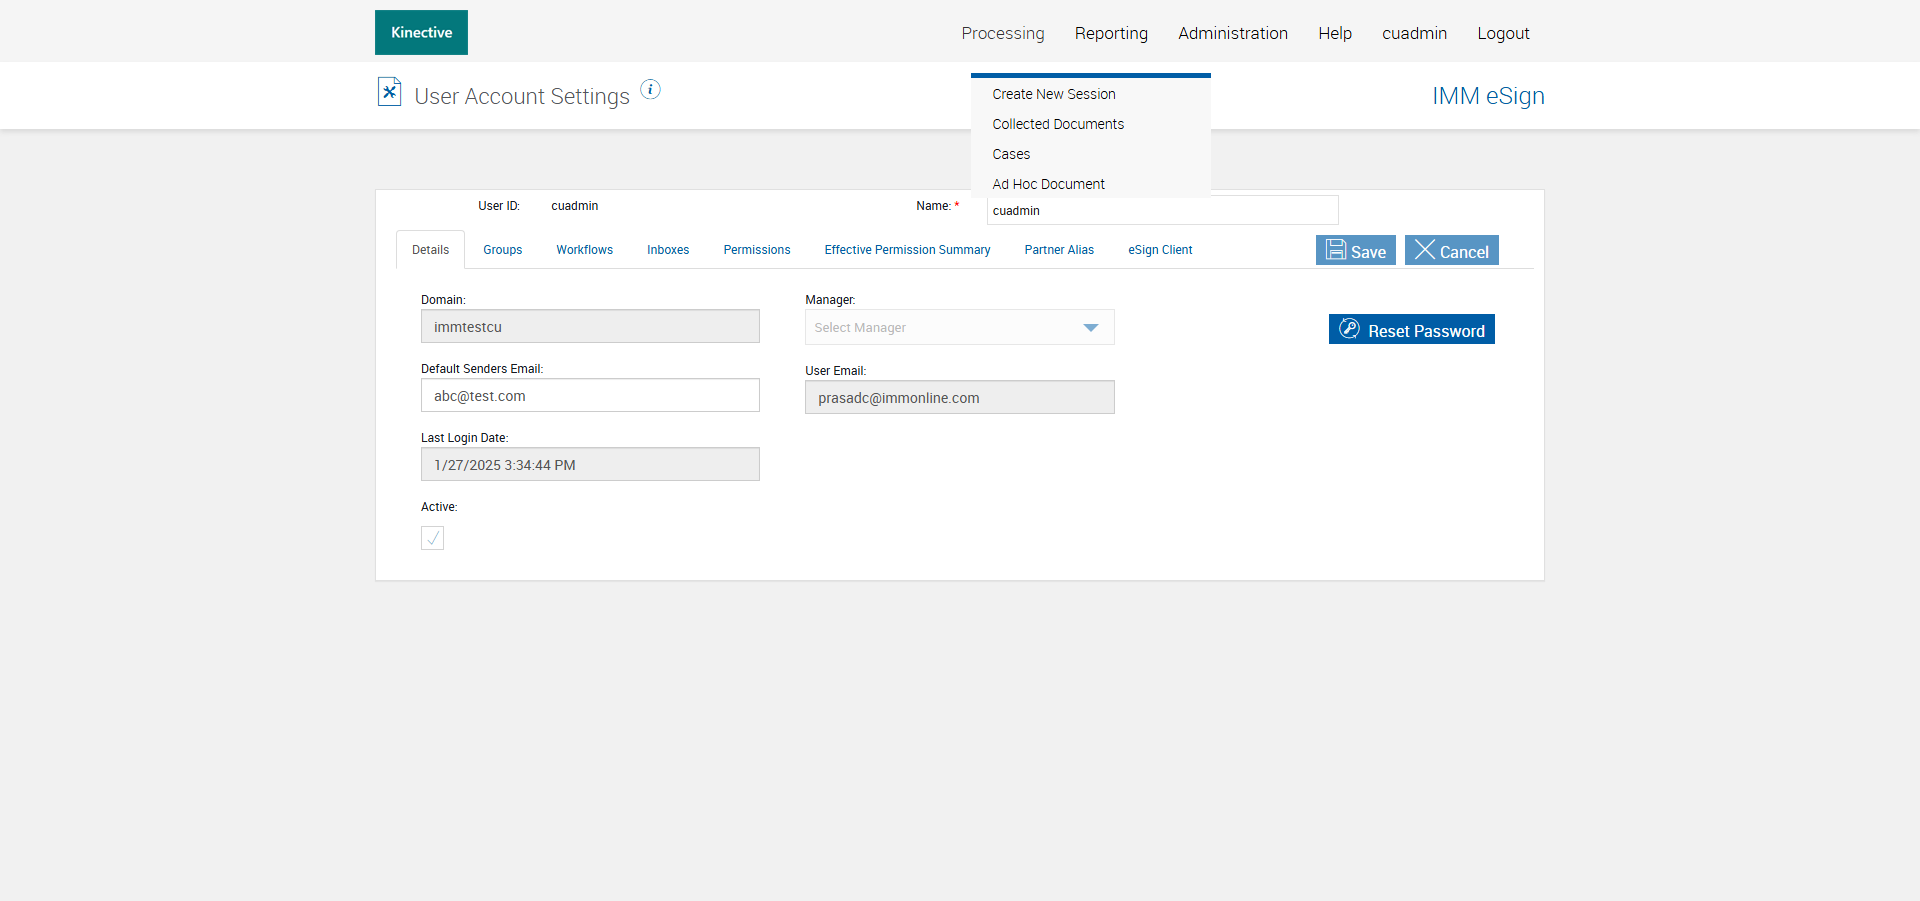Click the info icon beside page title
This screenshot has width=1920, height=901.
point(650,89)
